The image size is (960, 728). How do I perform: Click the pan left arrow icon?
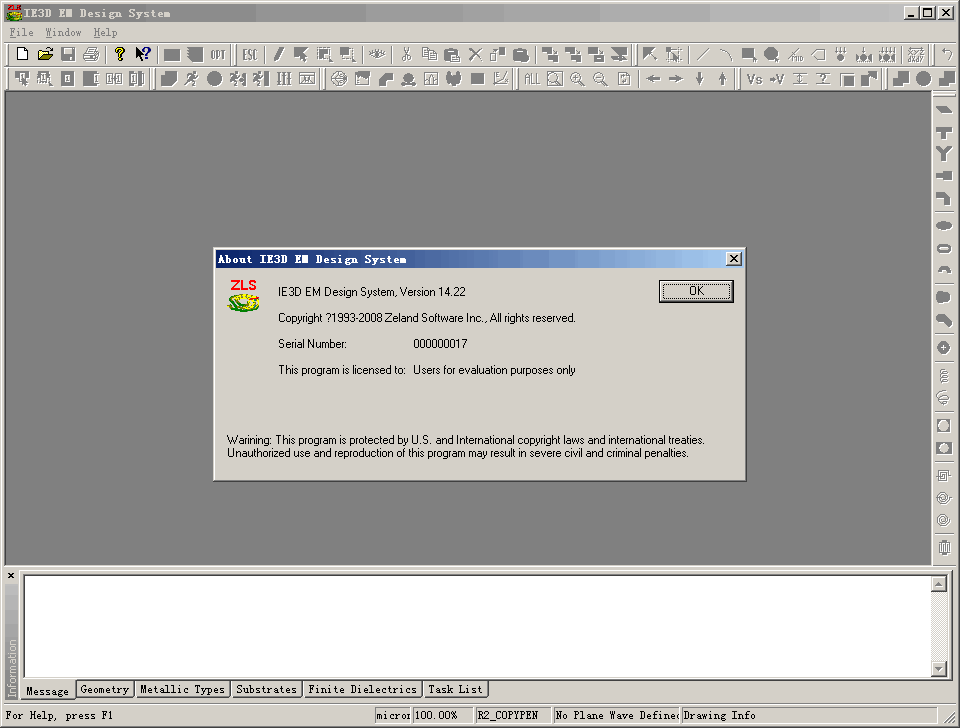click(653, 79)
